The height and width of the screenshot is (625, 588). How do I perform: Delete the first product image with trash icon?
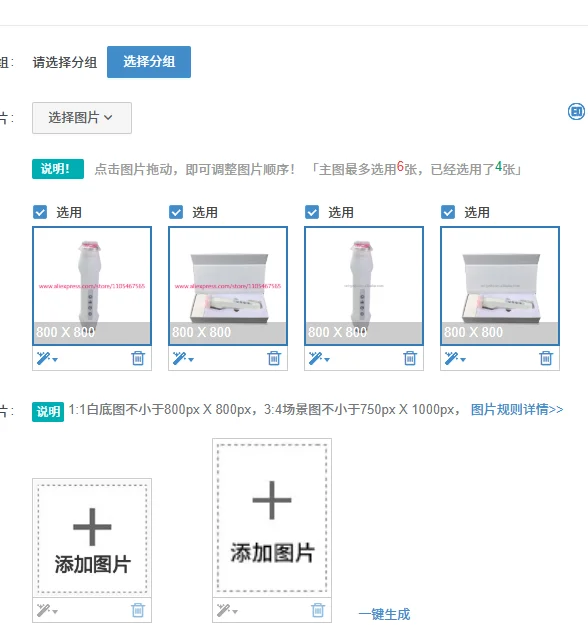[138, 358]
